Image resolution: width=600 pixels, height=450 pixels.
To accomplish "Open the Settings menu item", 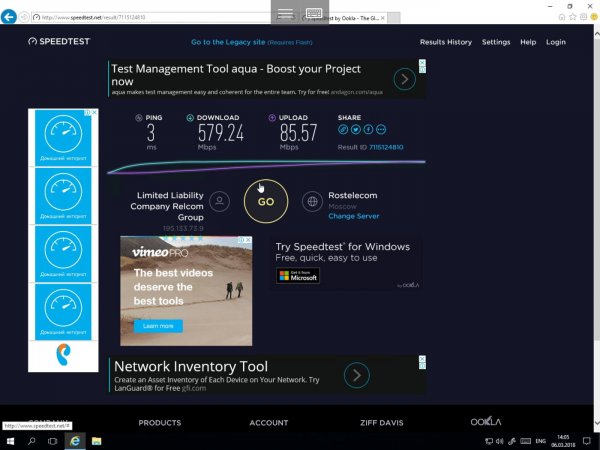I will coord(496,42).
